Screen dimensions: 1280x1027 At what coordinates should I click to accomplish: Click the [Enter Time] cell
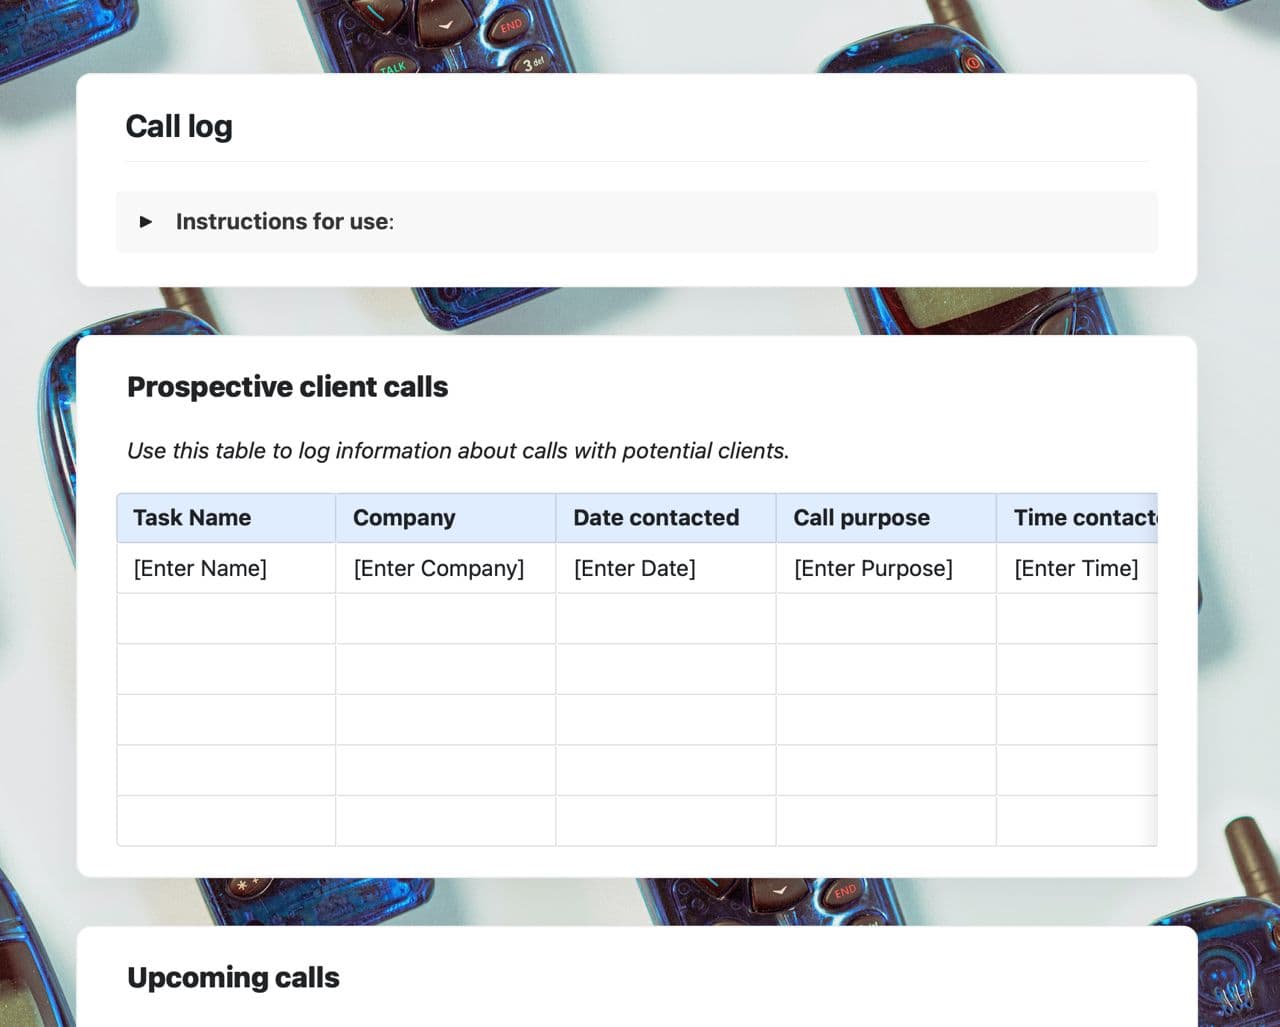(x=1076, y=568)
